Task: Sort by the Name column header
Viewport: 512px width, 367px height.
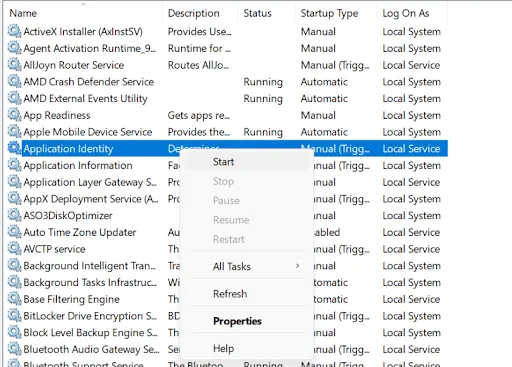Action: [83, 13]
